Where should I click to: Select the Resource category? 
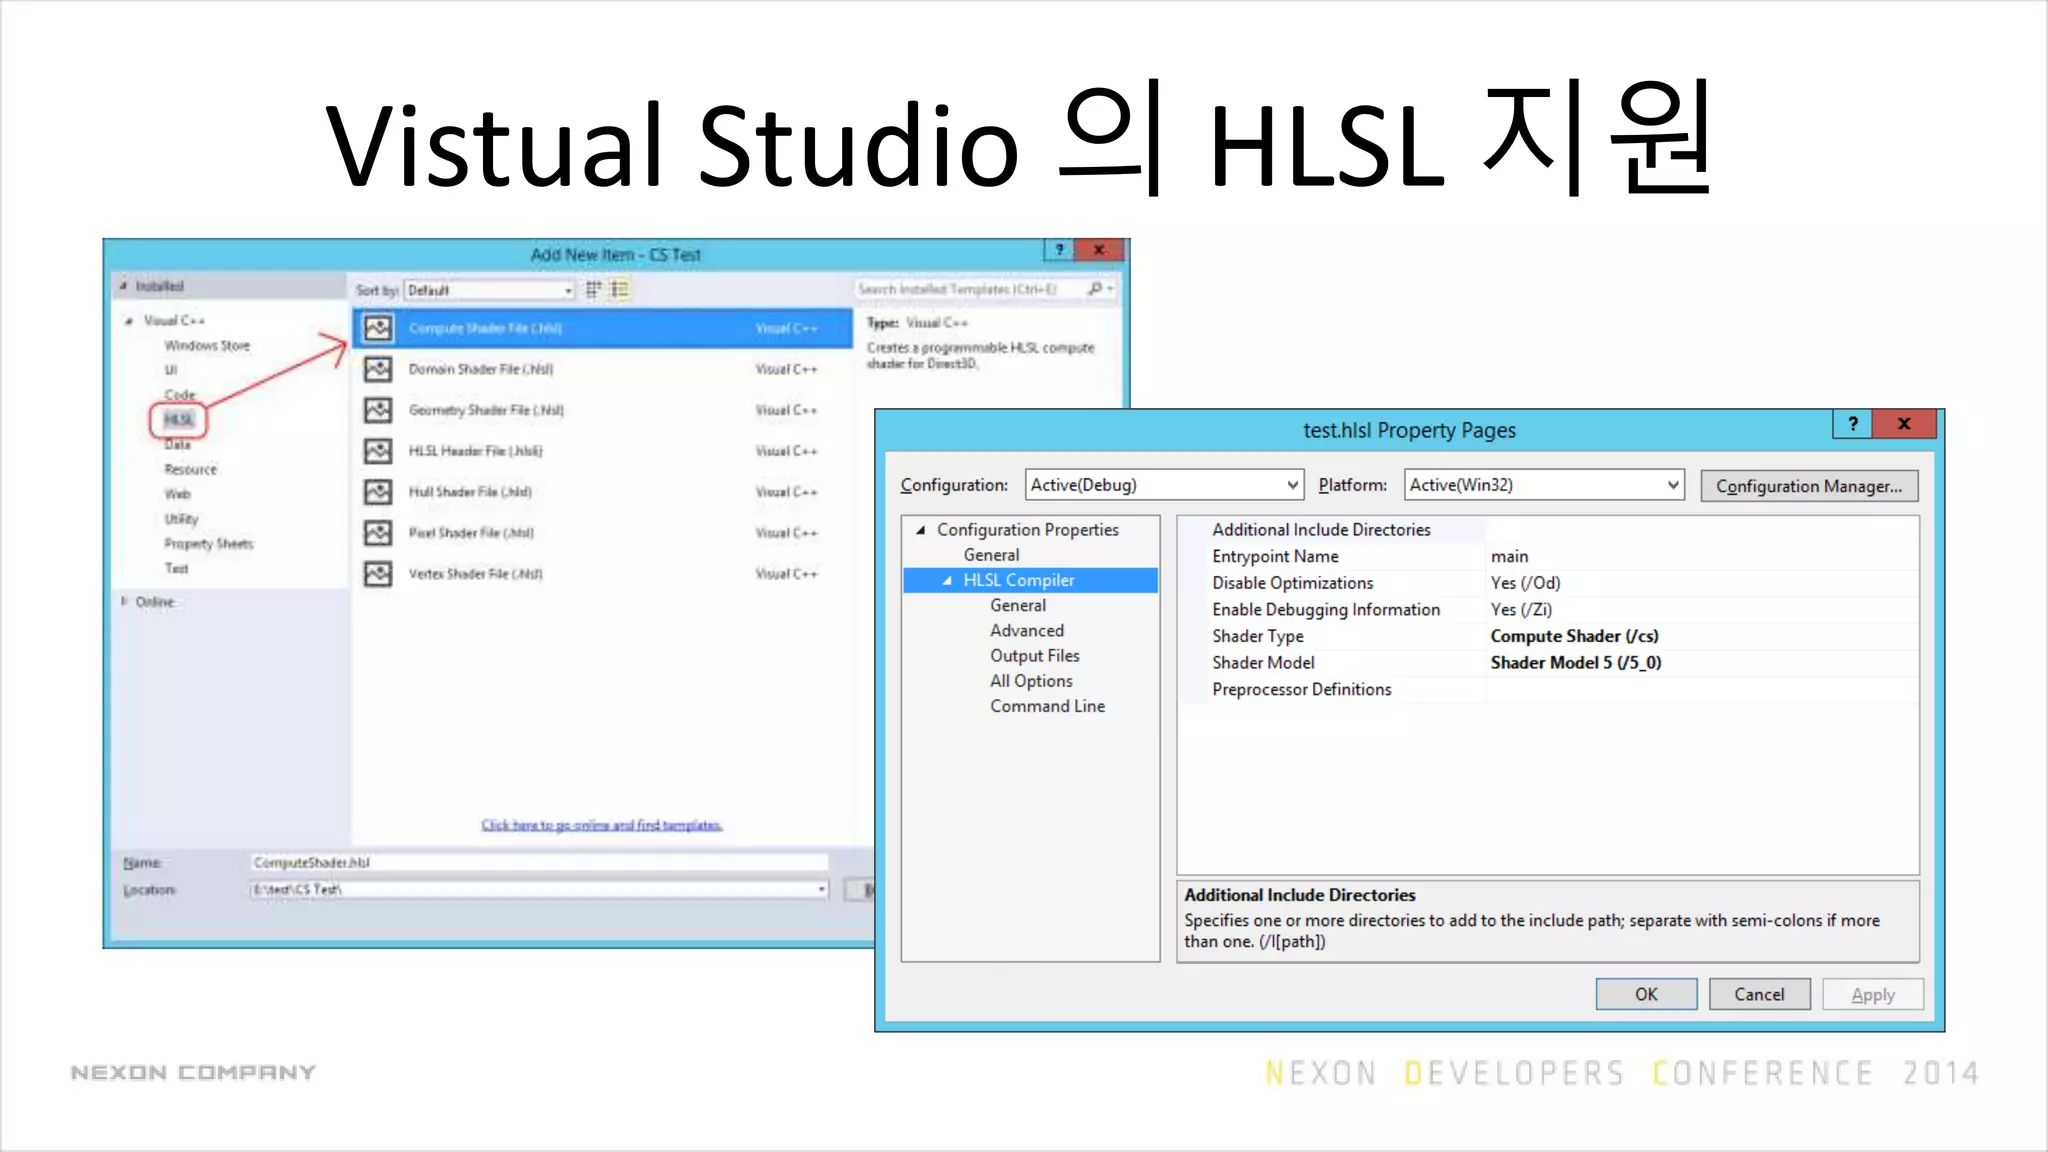tap(190, 469)
